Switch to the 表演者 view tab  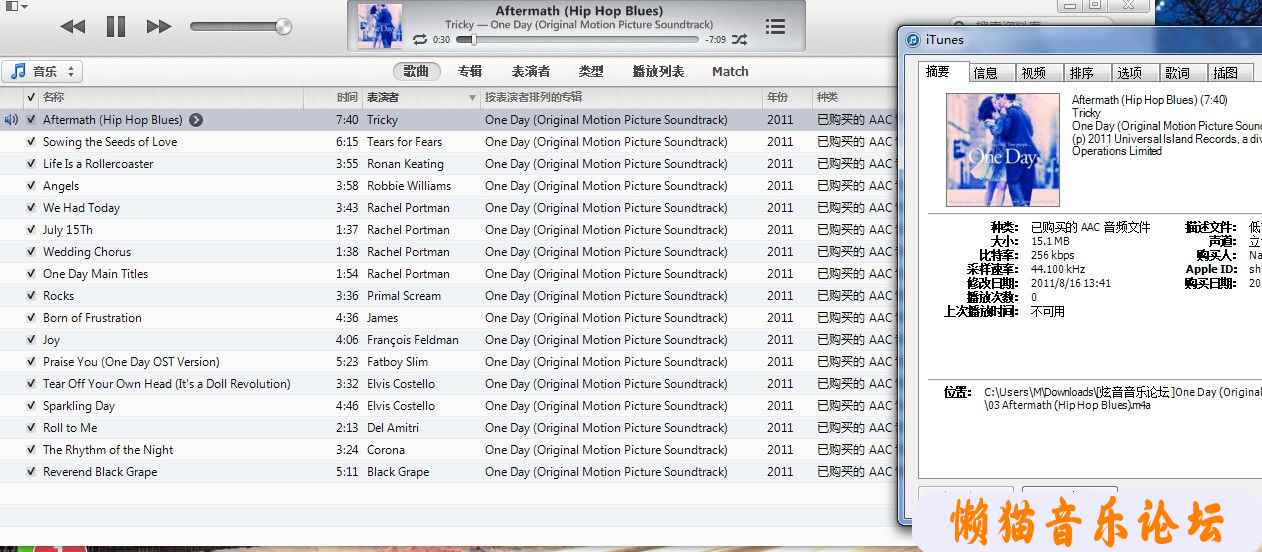[x=531, y=72]
